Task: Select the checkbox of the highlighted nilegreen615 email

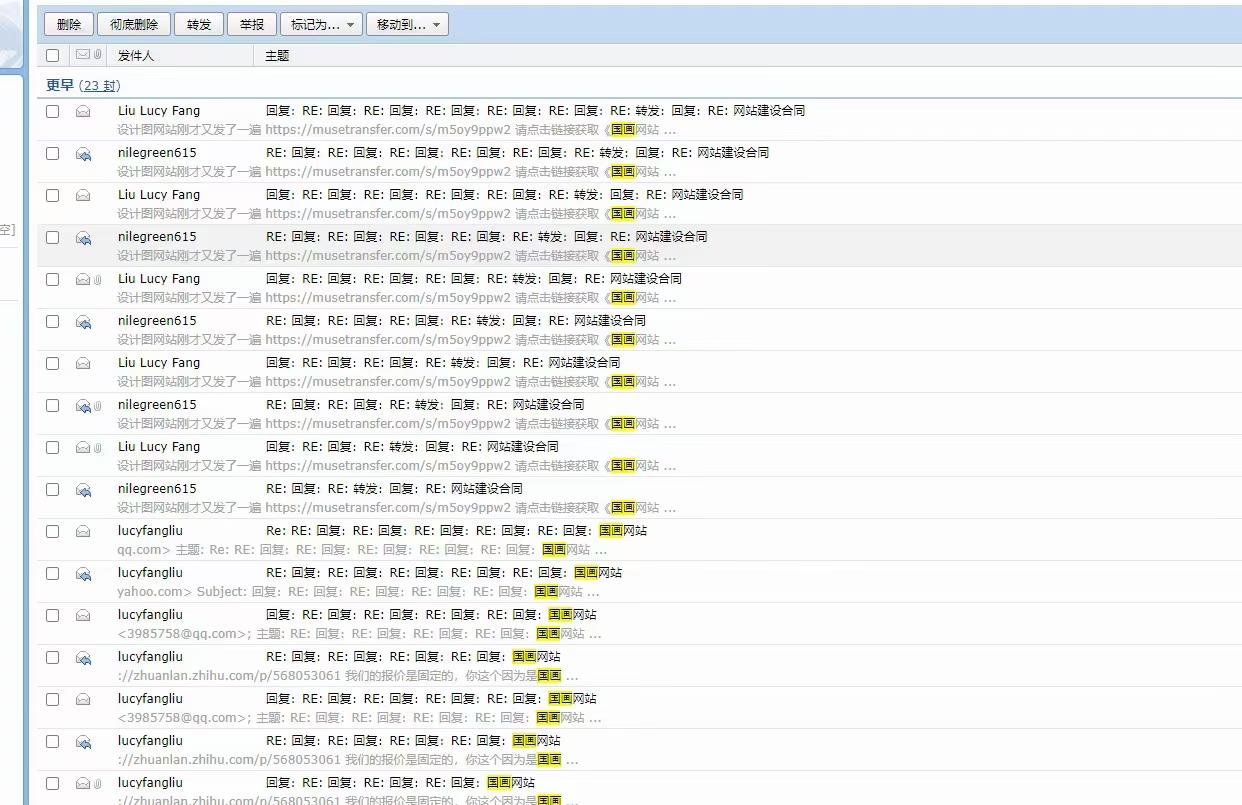Action: coord(53,238)
